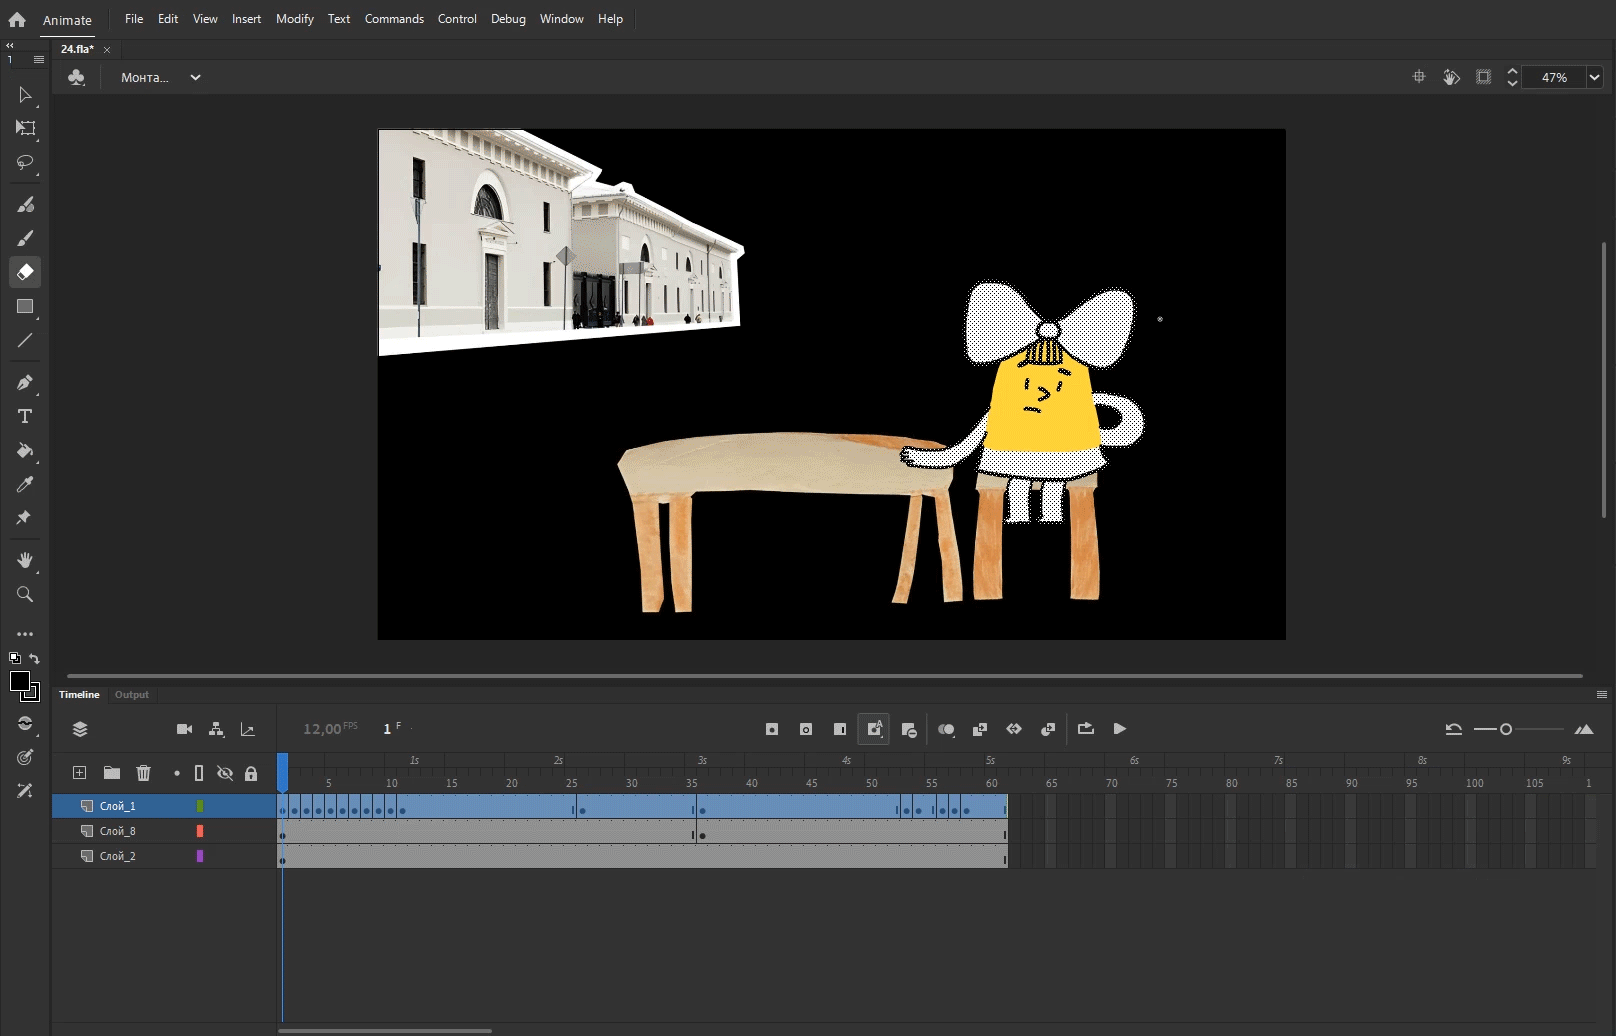
Task: Switch to the Output tab
Action: 131,694
